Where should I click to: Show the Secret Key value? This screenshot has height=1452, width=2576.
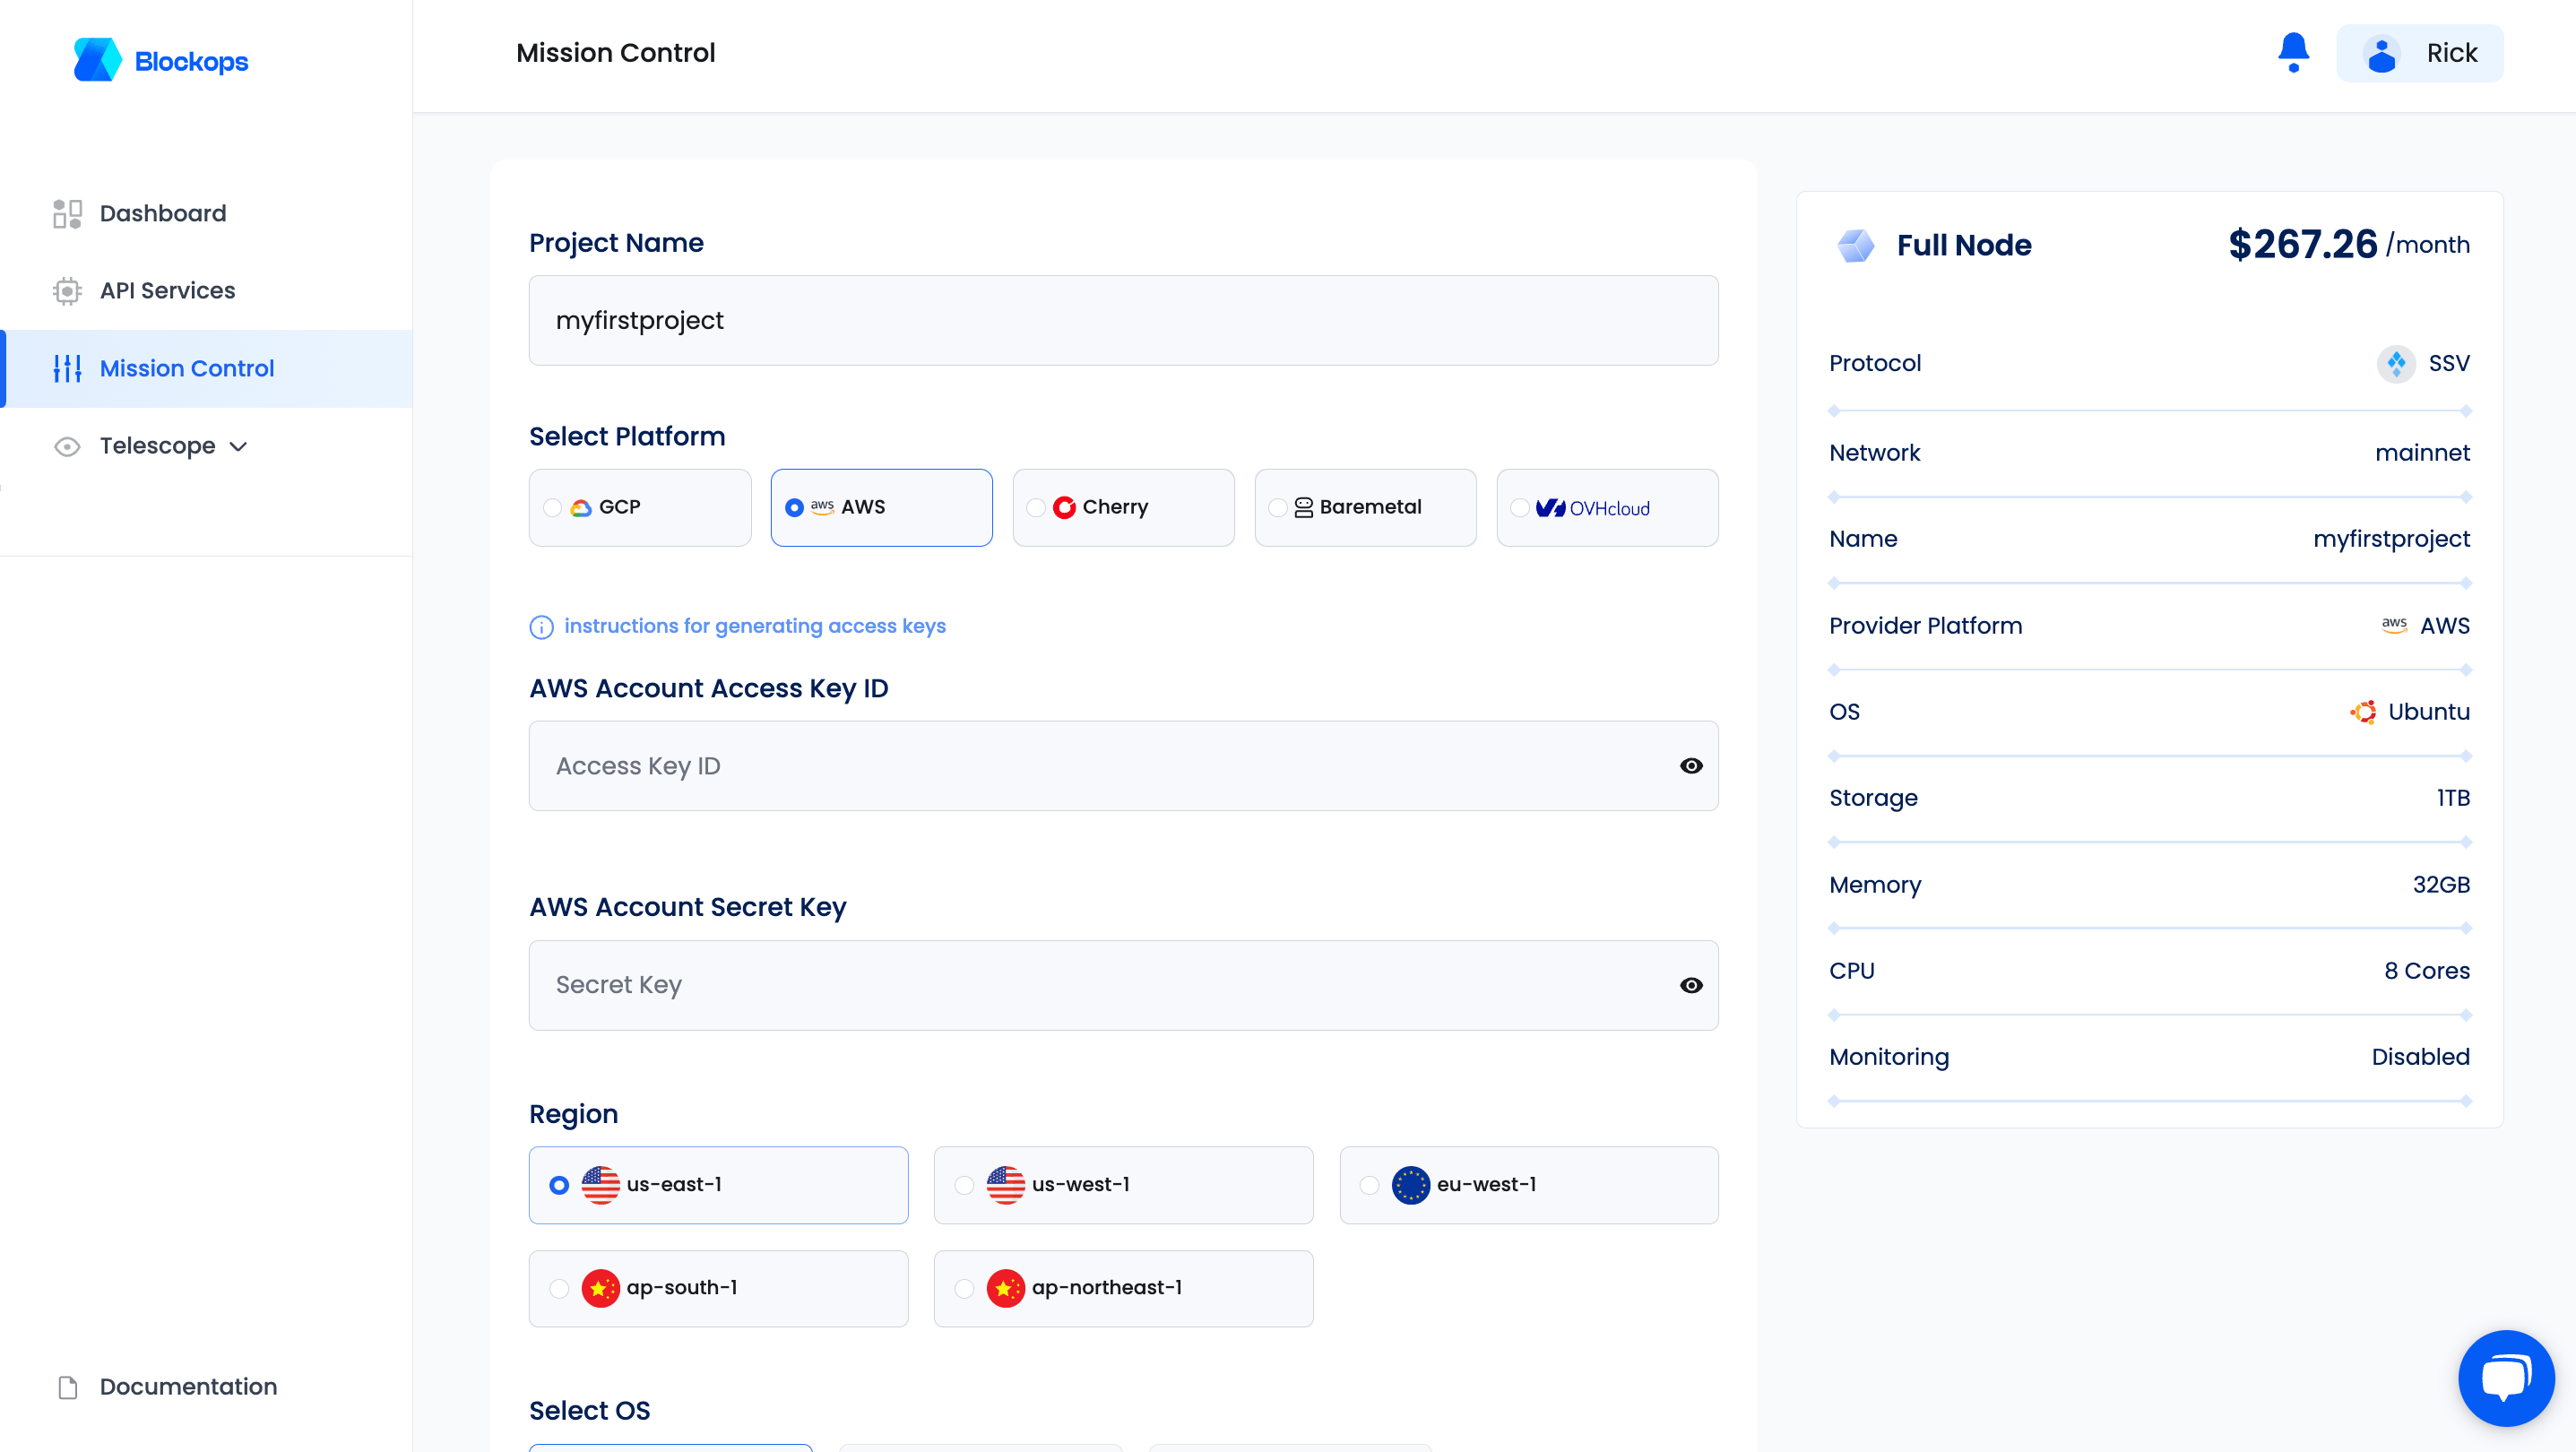(x=1691, y=986)
